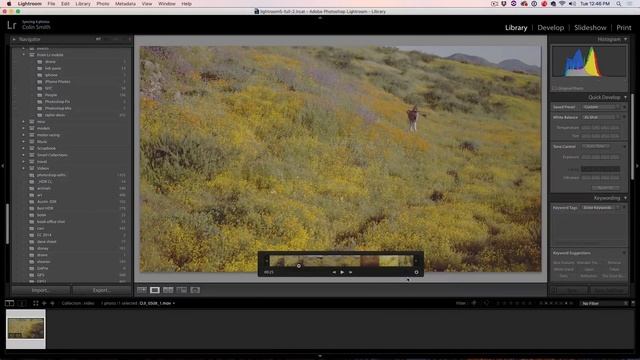640x360 pixels.
Task: Click filmstrip grid shortcut icon
Action: [36, 303]
